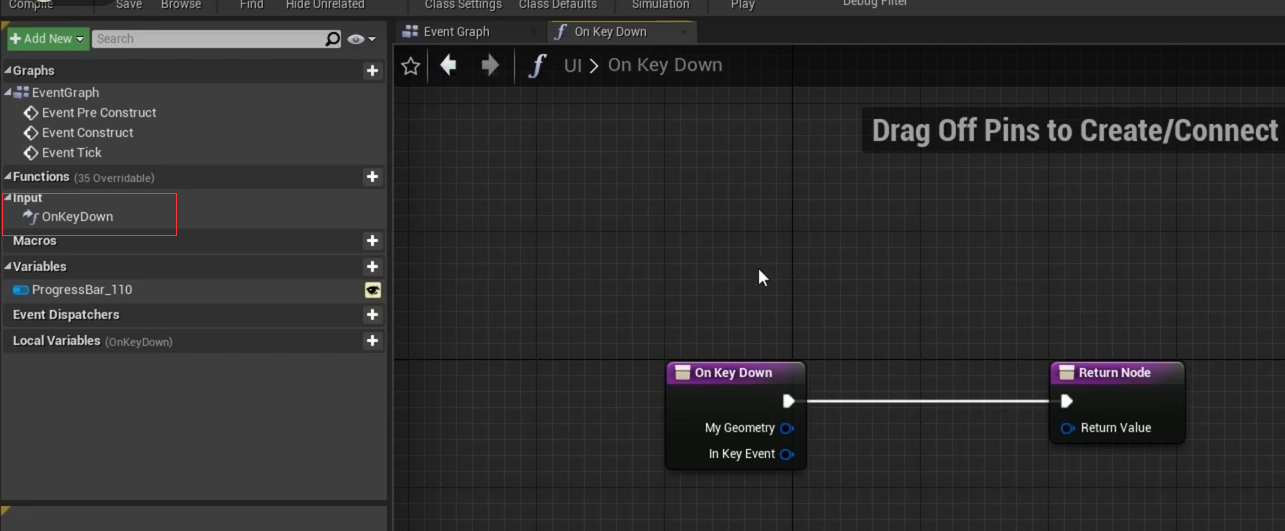1285x531 pixels.
Task: Click the Simulation toolbar button
Action: [660, 5]
